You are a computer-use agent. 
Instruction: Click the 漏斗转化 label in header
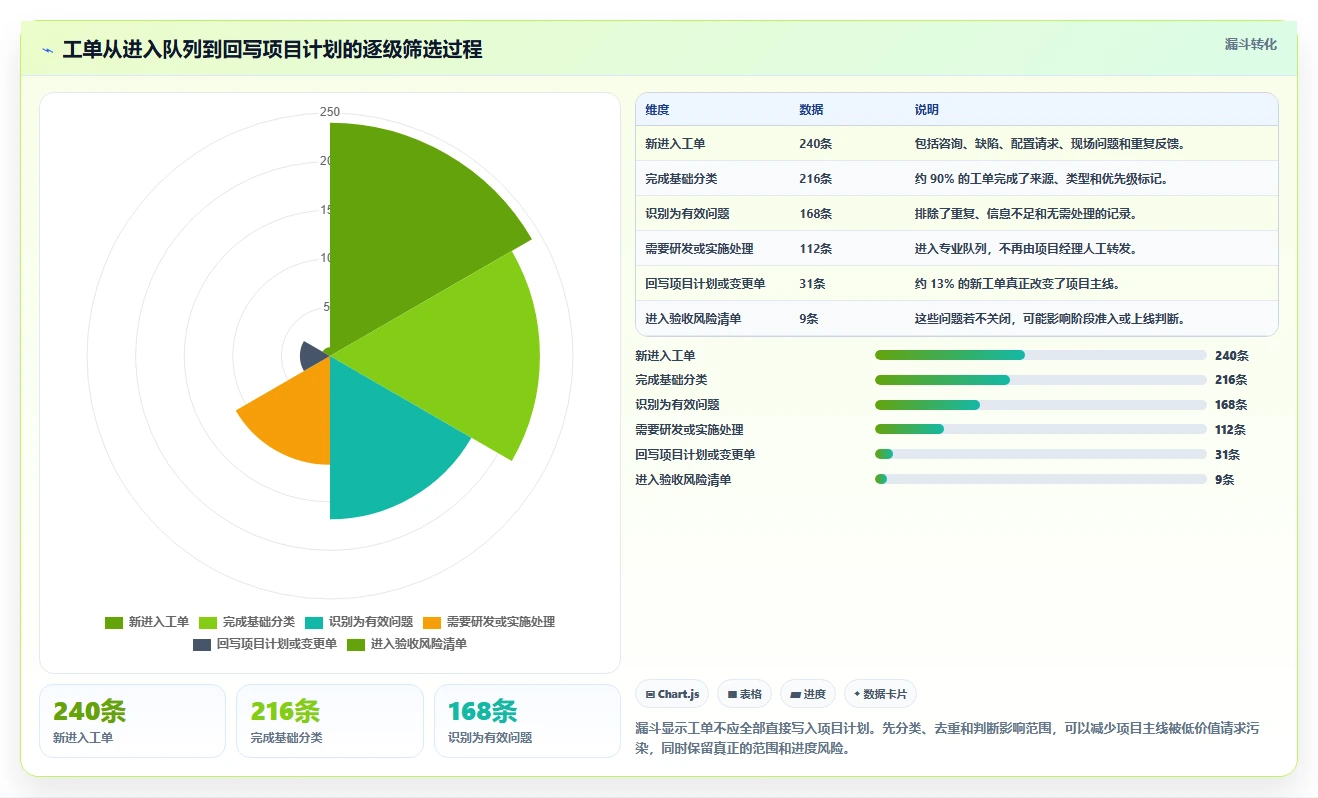(x=1251, y=44)
